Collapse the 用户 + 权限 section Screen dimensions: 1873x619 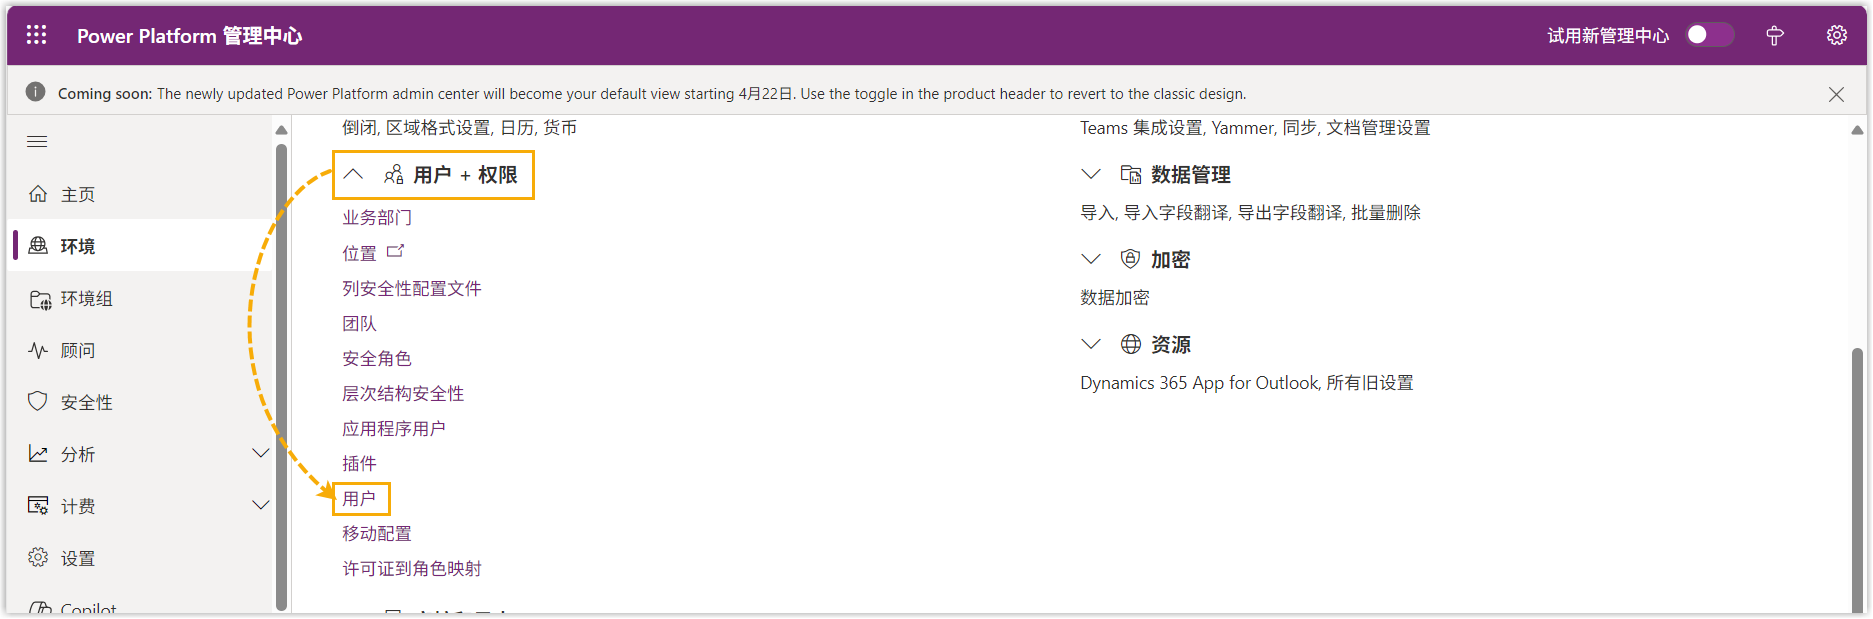(353, 175)
